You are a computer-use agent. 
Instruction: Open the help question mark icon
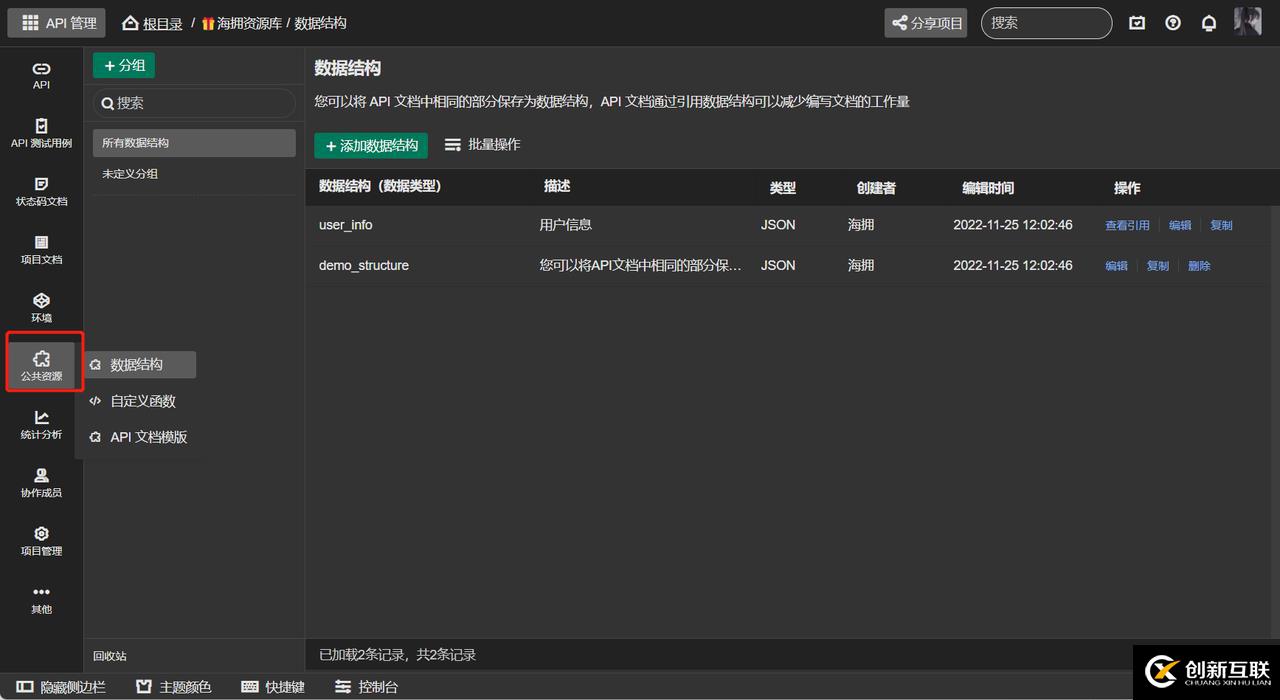(x=1173, y=23)
